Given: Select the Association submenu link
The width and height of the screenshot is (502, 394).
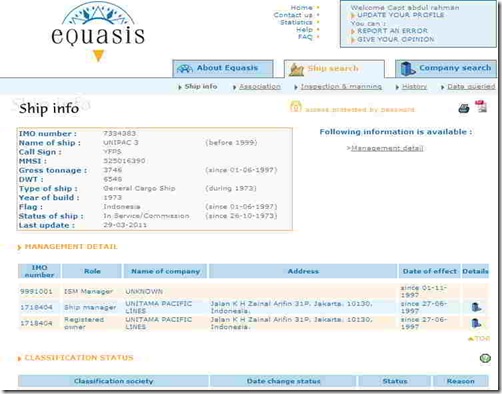Looking at the screenshot, I should tap(260, 87).
